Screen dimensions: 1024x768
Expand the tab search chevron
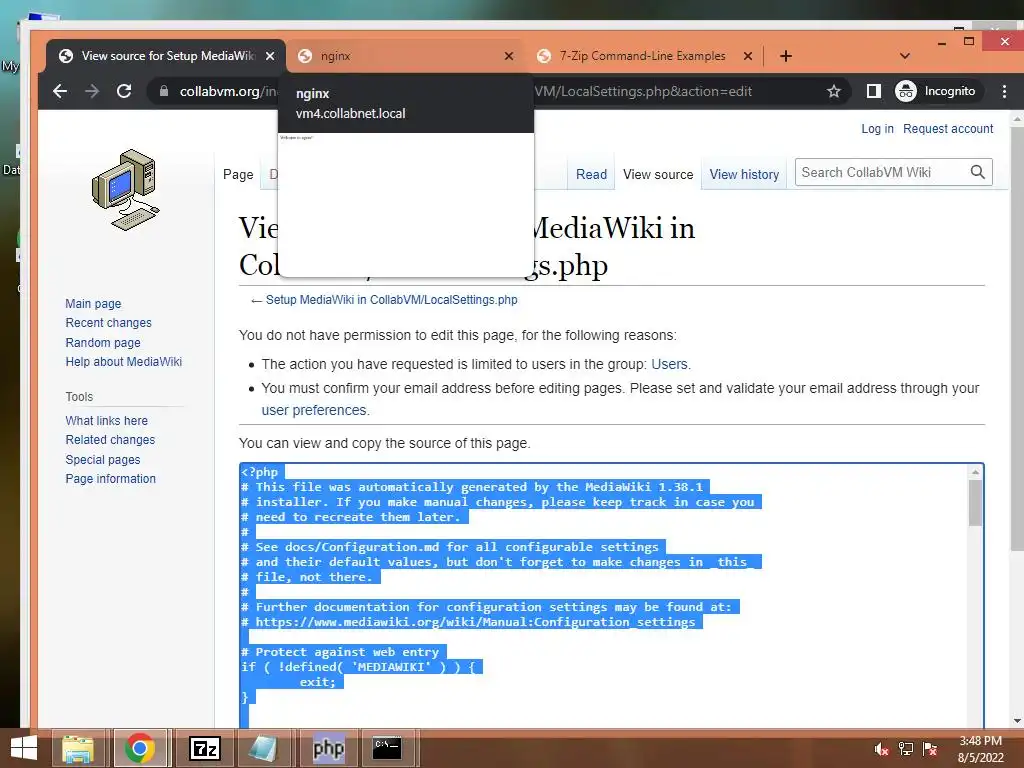tap(904, 56)
